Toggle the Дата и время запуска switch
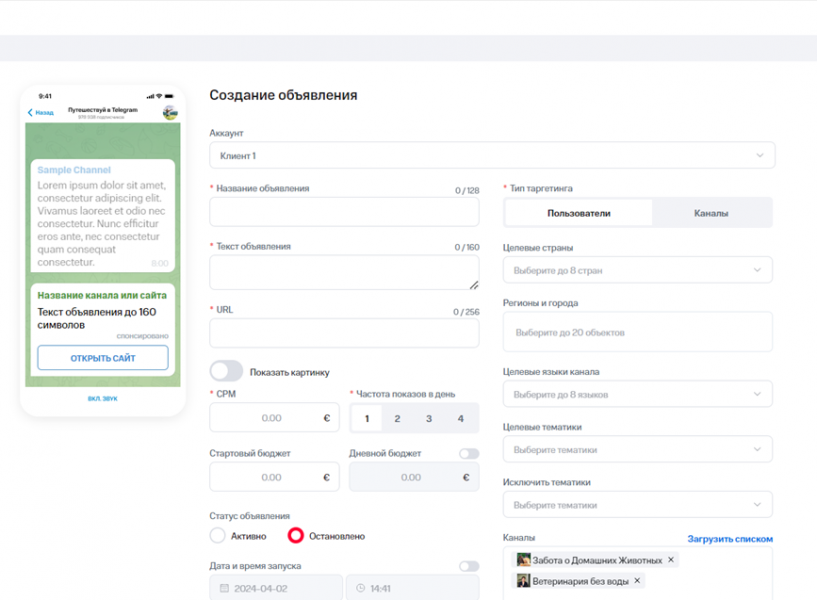 (x=468, y=566)
